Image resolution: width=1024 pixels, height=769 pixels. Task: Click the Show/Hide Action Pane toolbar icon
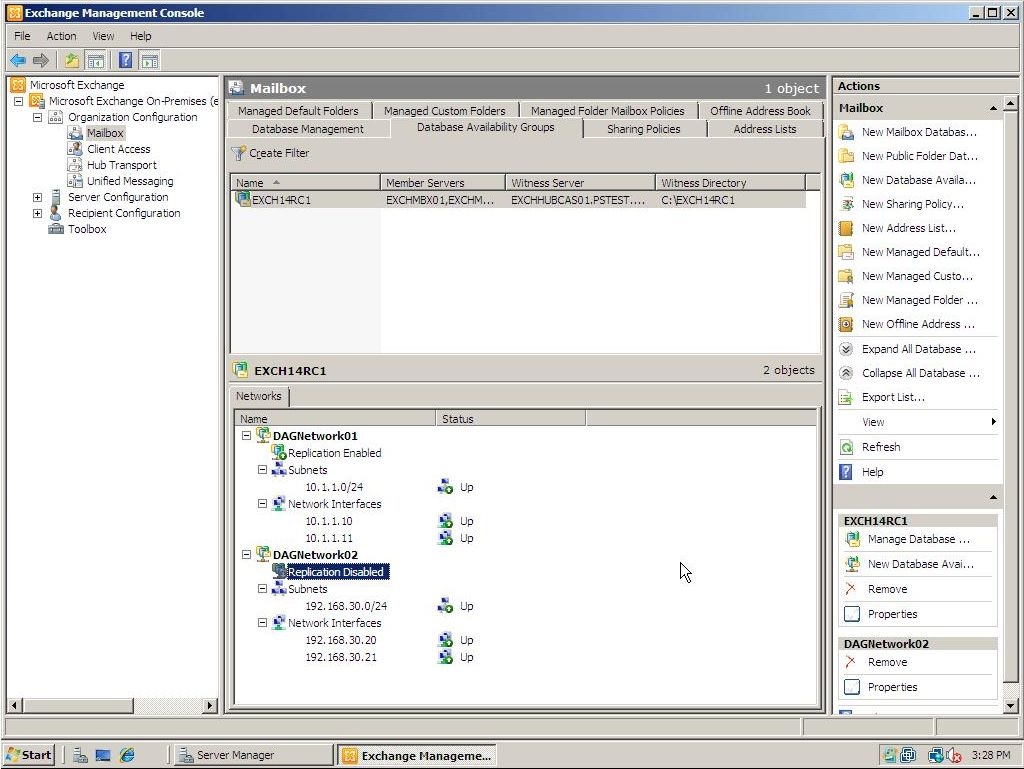tap(150, 61)
